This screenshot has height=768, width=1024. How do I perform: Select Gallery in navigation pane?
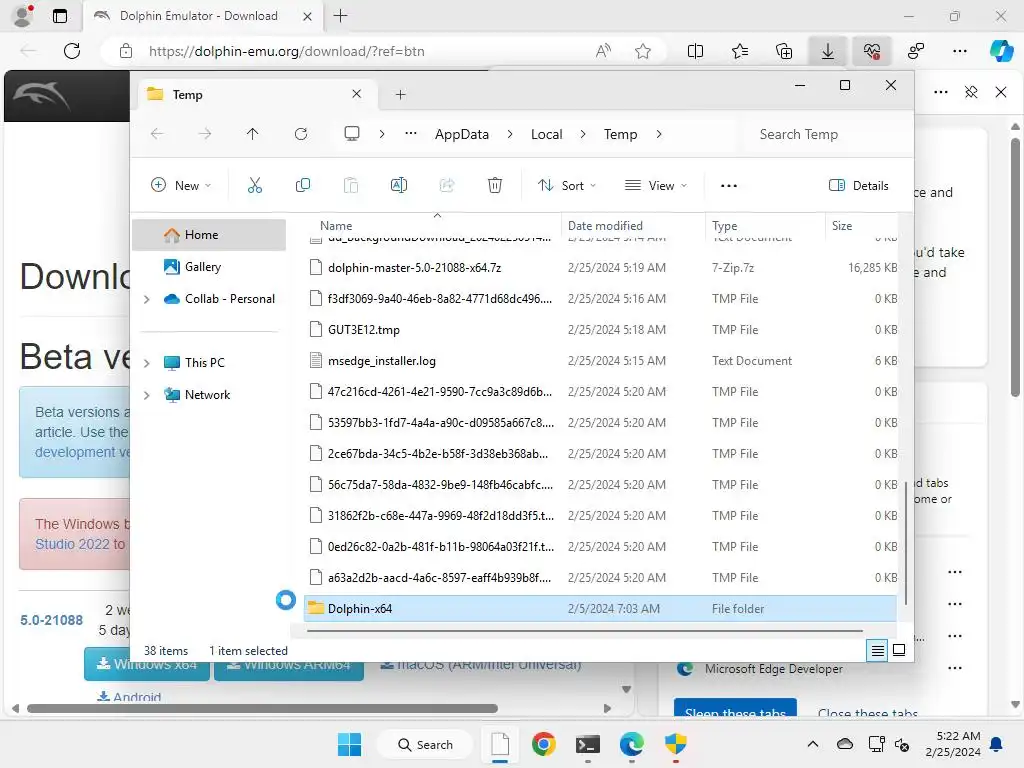pyautogui.click(x=209, y=266)
